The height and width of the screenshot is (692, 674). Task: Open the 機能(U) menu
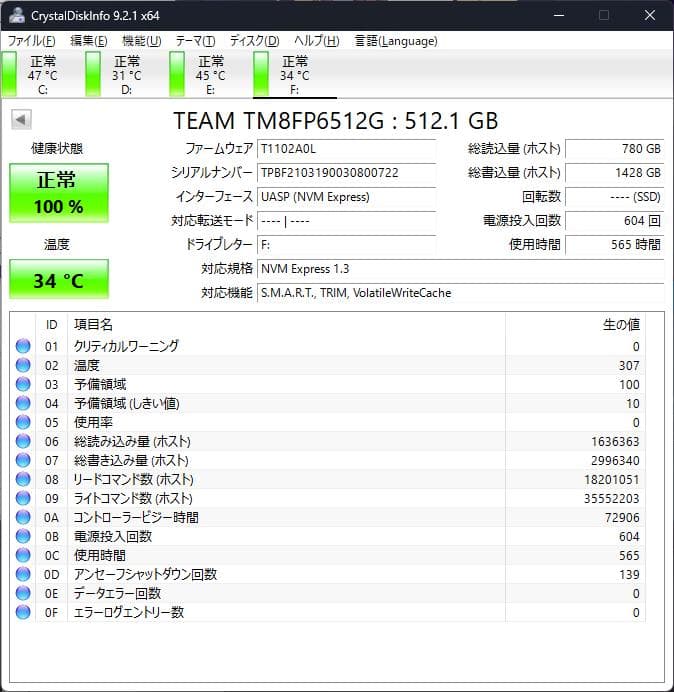tap(142, 41)
